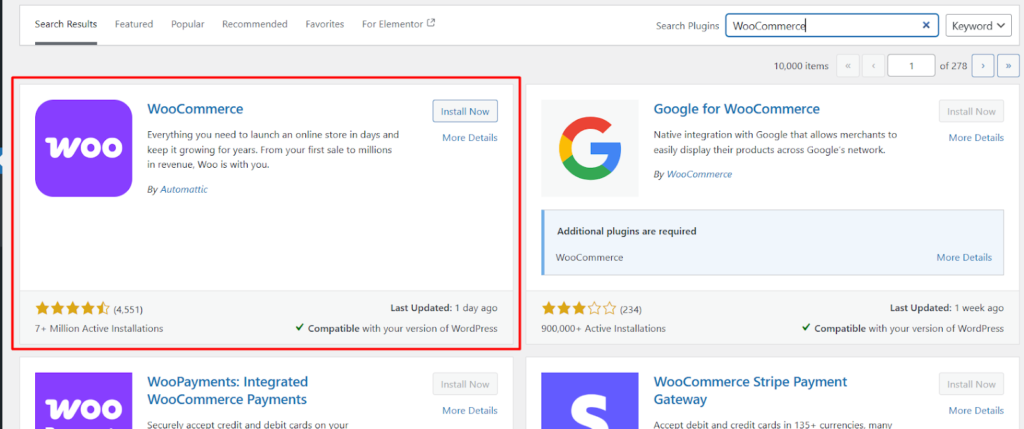Screen dimensions: 1024x429
Task: Click 'Additional plugins are required' notice heading
Action: click(x=627, y=231)
